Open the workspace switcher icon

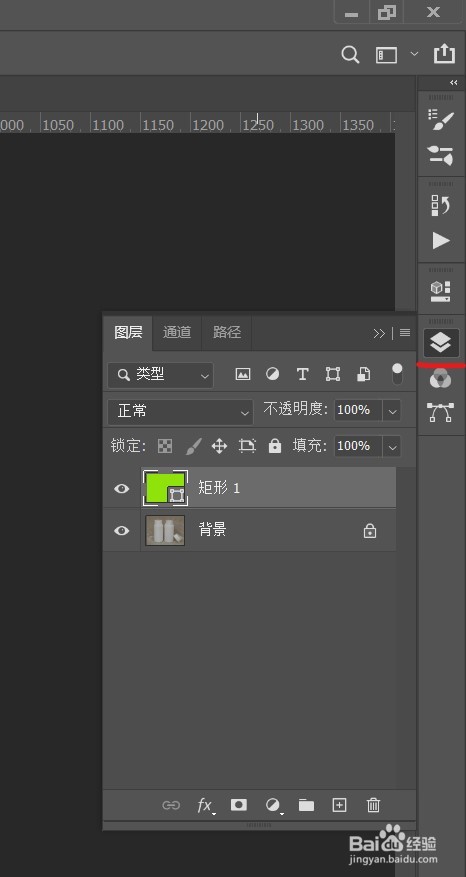[x=386, y=55]
